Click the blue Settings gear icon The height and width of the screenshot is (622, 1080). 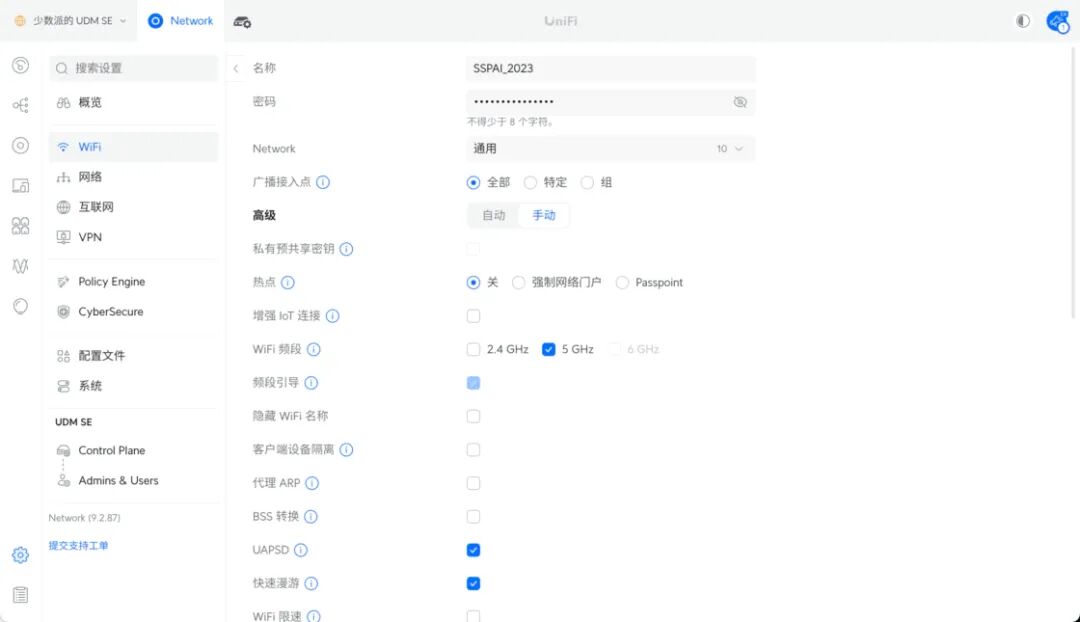[x=21, y=555]
